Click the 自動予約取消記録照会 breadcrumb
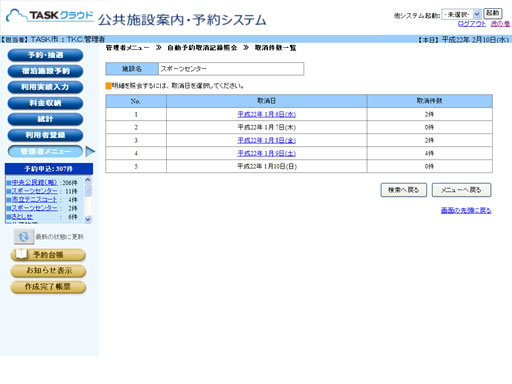512x384 pixels. [202, 48]
